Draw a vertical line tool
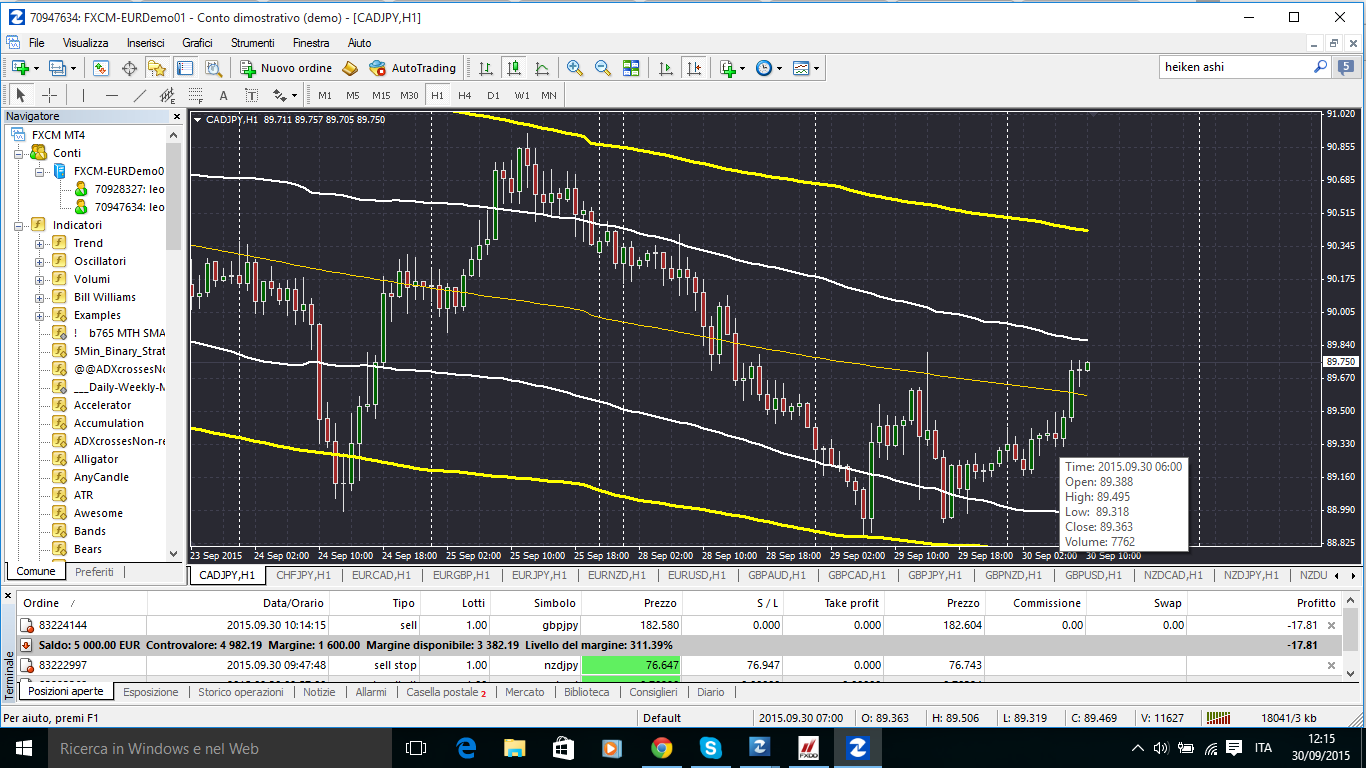Screen dimensions: 1366x768 tap(83, 95)
